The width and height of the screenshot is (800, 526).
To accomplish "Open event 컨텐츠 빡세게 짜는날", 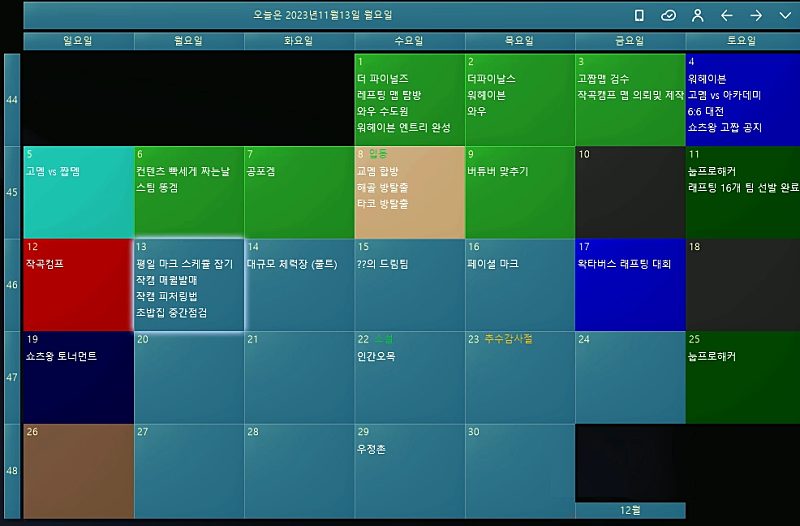I will (183, 171).
